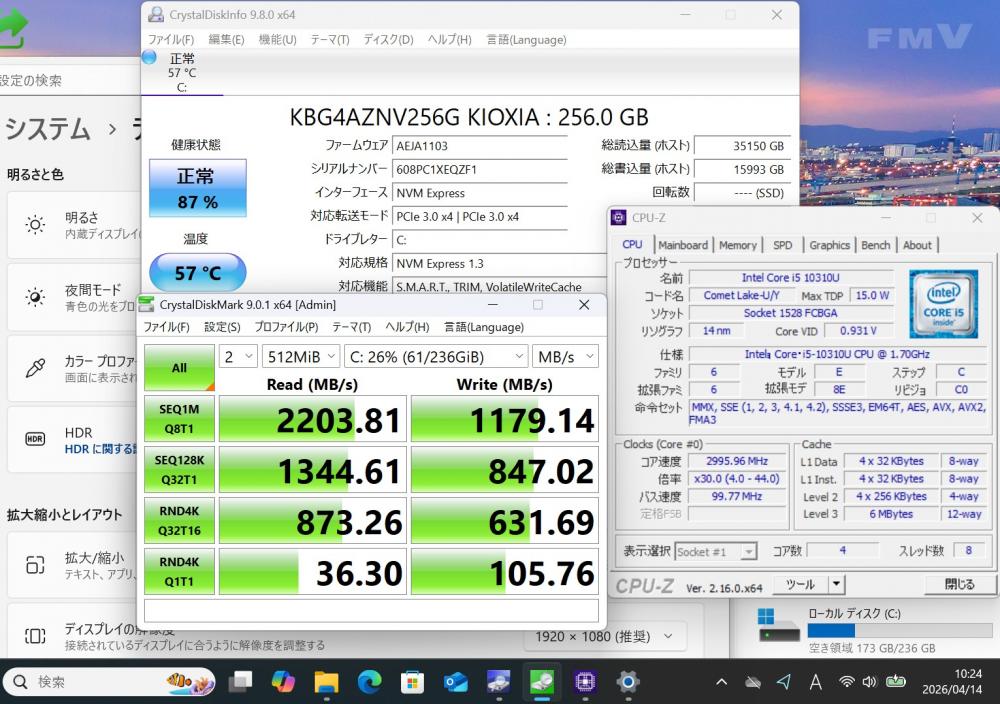Screen dimensions: 1000x704
Task: Click the 57 °C temperature indicator
Action: coord(197,272)
